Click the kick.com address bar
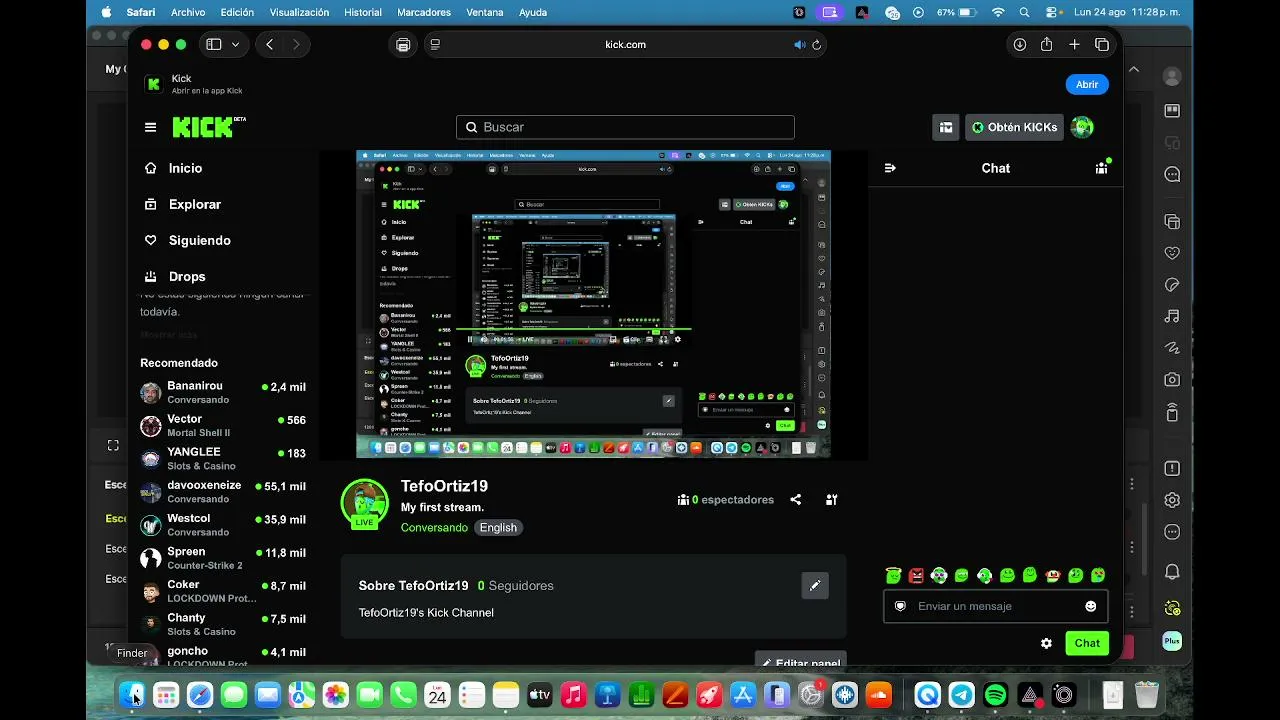The width and height of the screenshot is (1280, 720). tap(626, 44)
